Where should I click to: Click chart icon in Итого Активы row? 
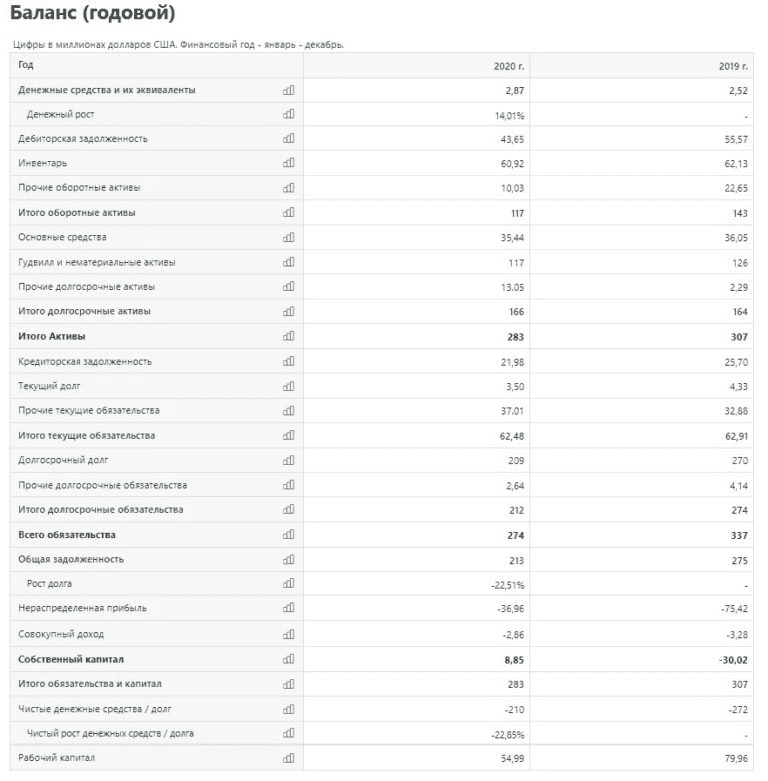click(289, 336)
